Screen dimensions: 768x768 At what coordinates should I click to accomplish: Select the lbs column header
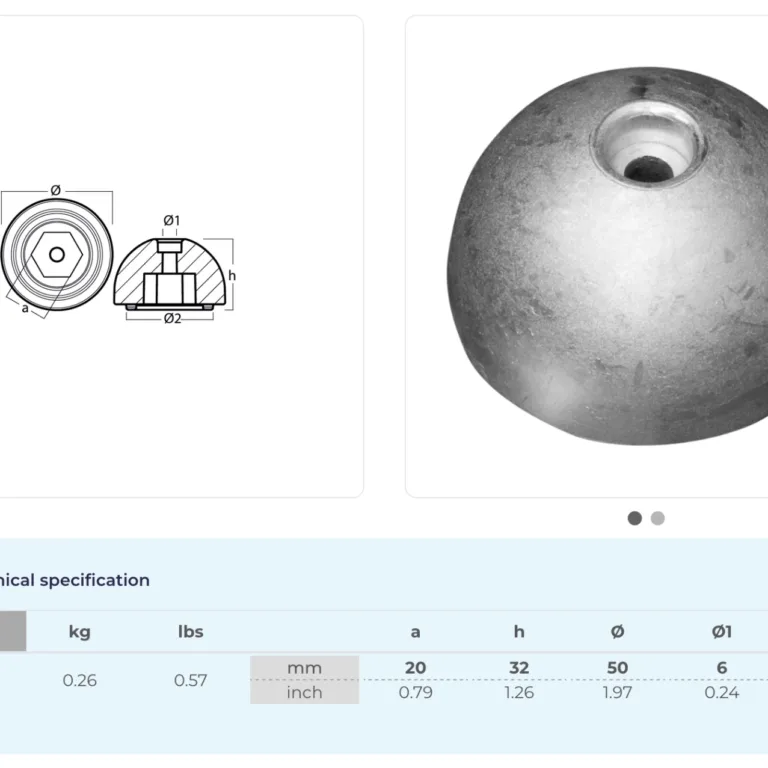tap(190, 631)
